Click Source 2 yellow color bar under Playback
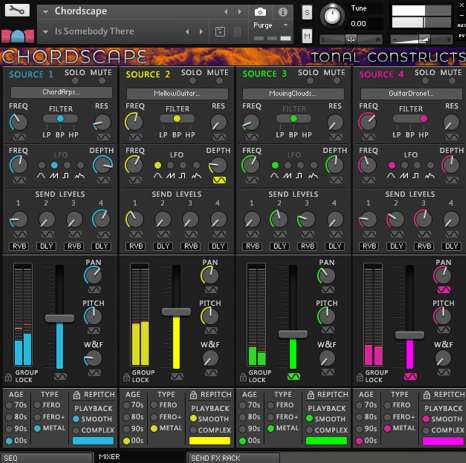 click(210, 441)
